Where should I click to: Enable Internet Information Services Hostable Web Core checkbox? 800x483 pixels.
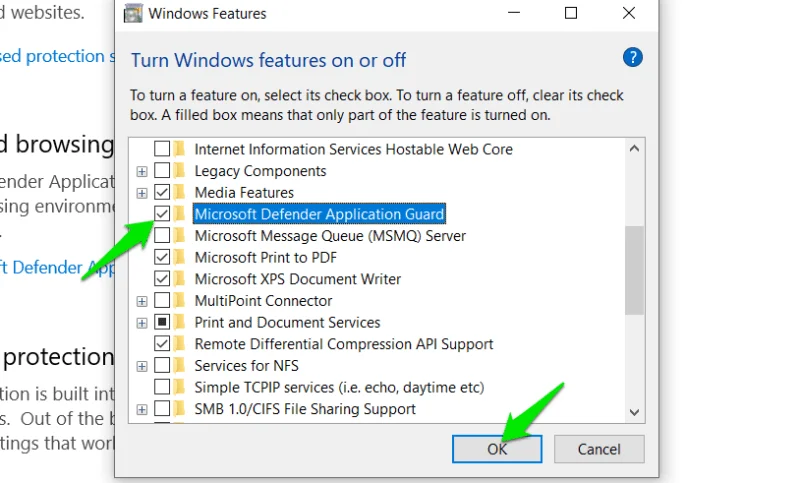[162, 149]
